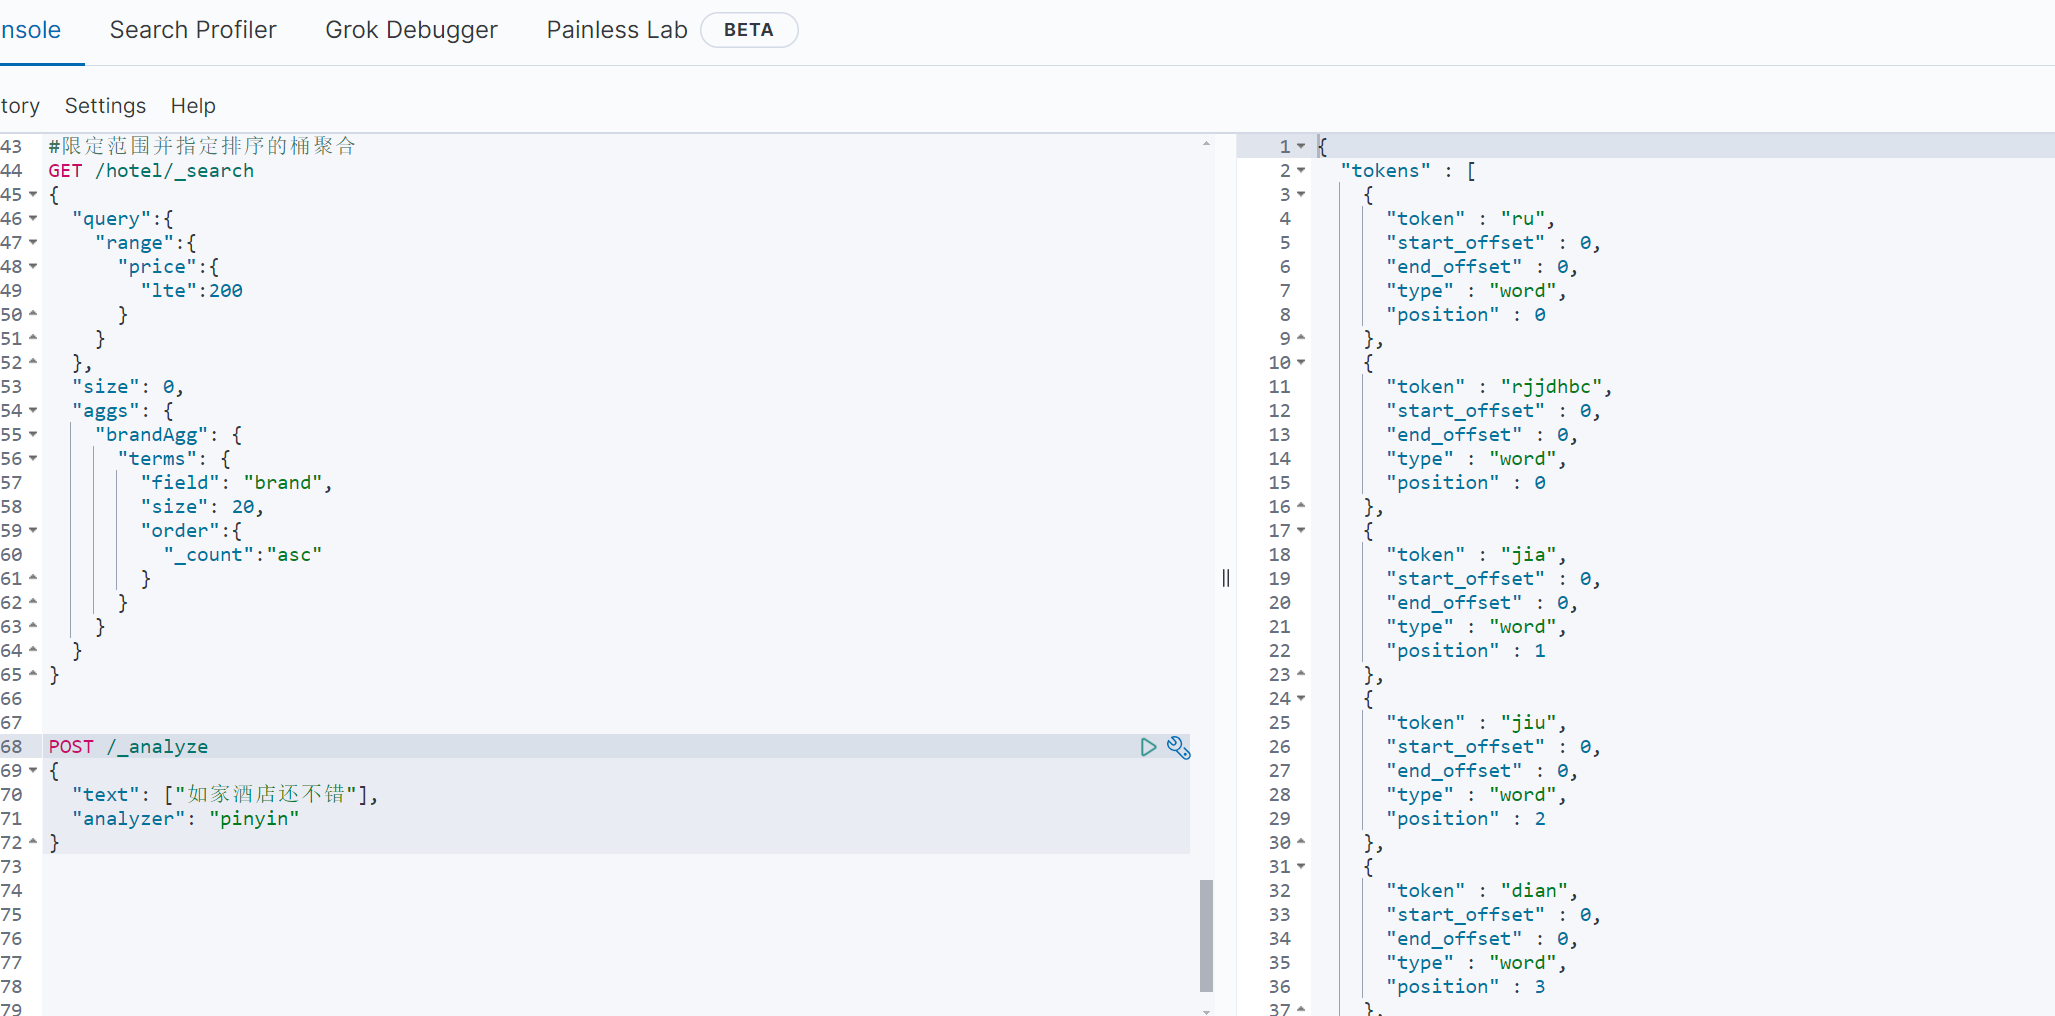This screenshot has height=1016, width=2055.
Task: Click the "text" array line in request body
Action: [x=225, y=795]
